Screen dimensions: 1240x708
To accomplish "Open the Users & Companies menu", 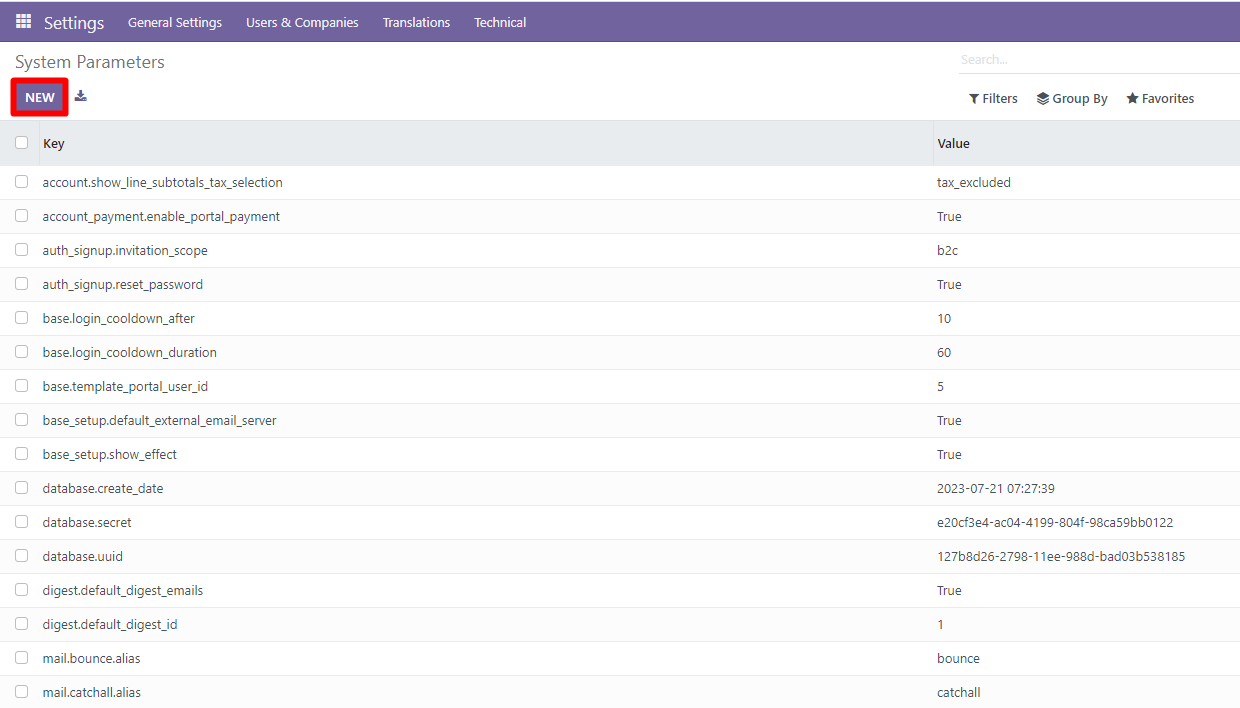I will tap(302, 21).
